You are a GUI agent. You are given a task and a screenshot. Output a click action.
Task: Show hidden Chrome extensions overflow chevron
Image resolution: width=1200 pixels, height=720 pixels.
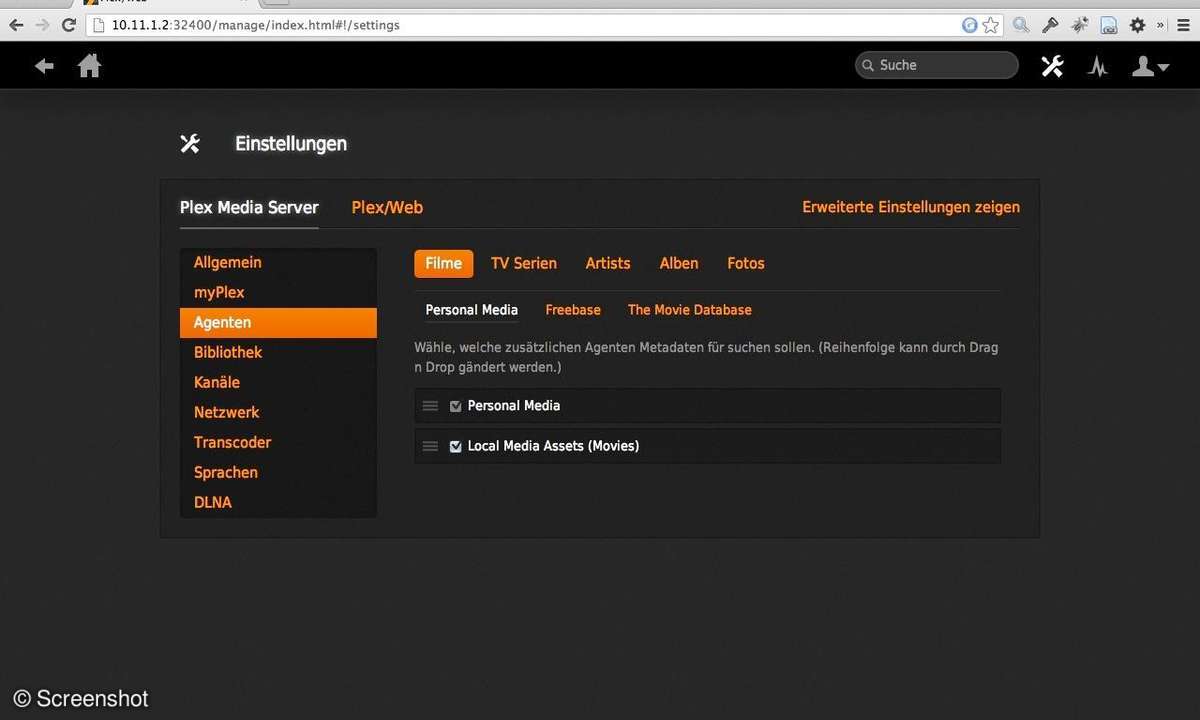coord(1160,25)
